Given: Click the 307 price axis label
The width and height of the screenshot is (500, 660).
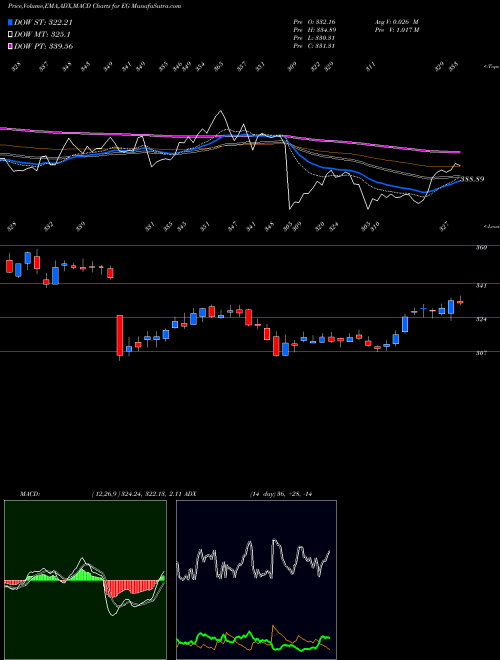Looking at the screenshot, I should [481, 353].
